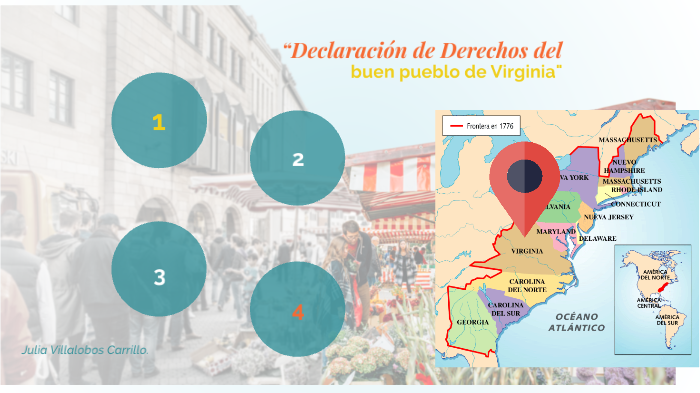Click 'AMÉRICA CENTRAL' in inset map
The height and width of the screenshot is (393, 700).
pyautogui.click(x=649, y=303)
